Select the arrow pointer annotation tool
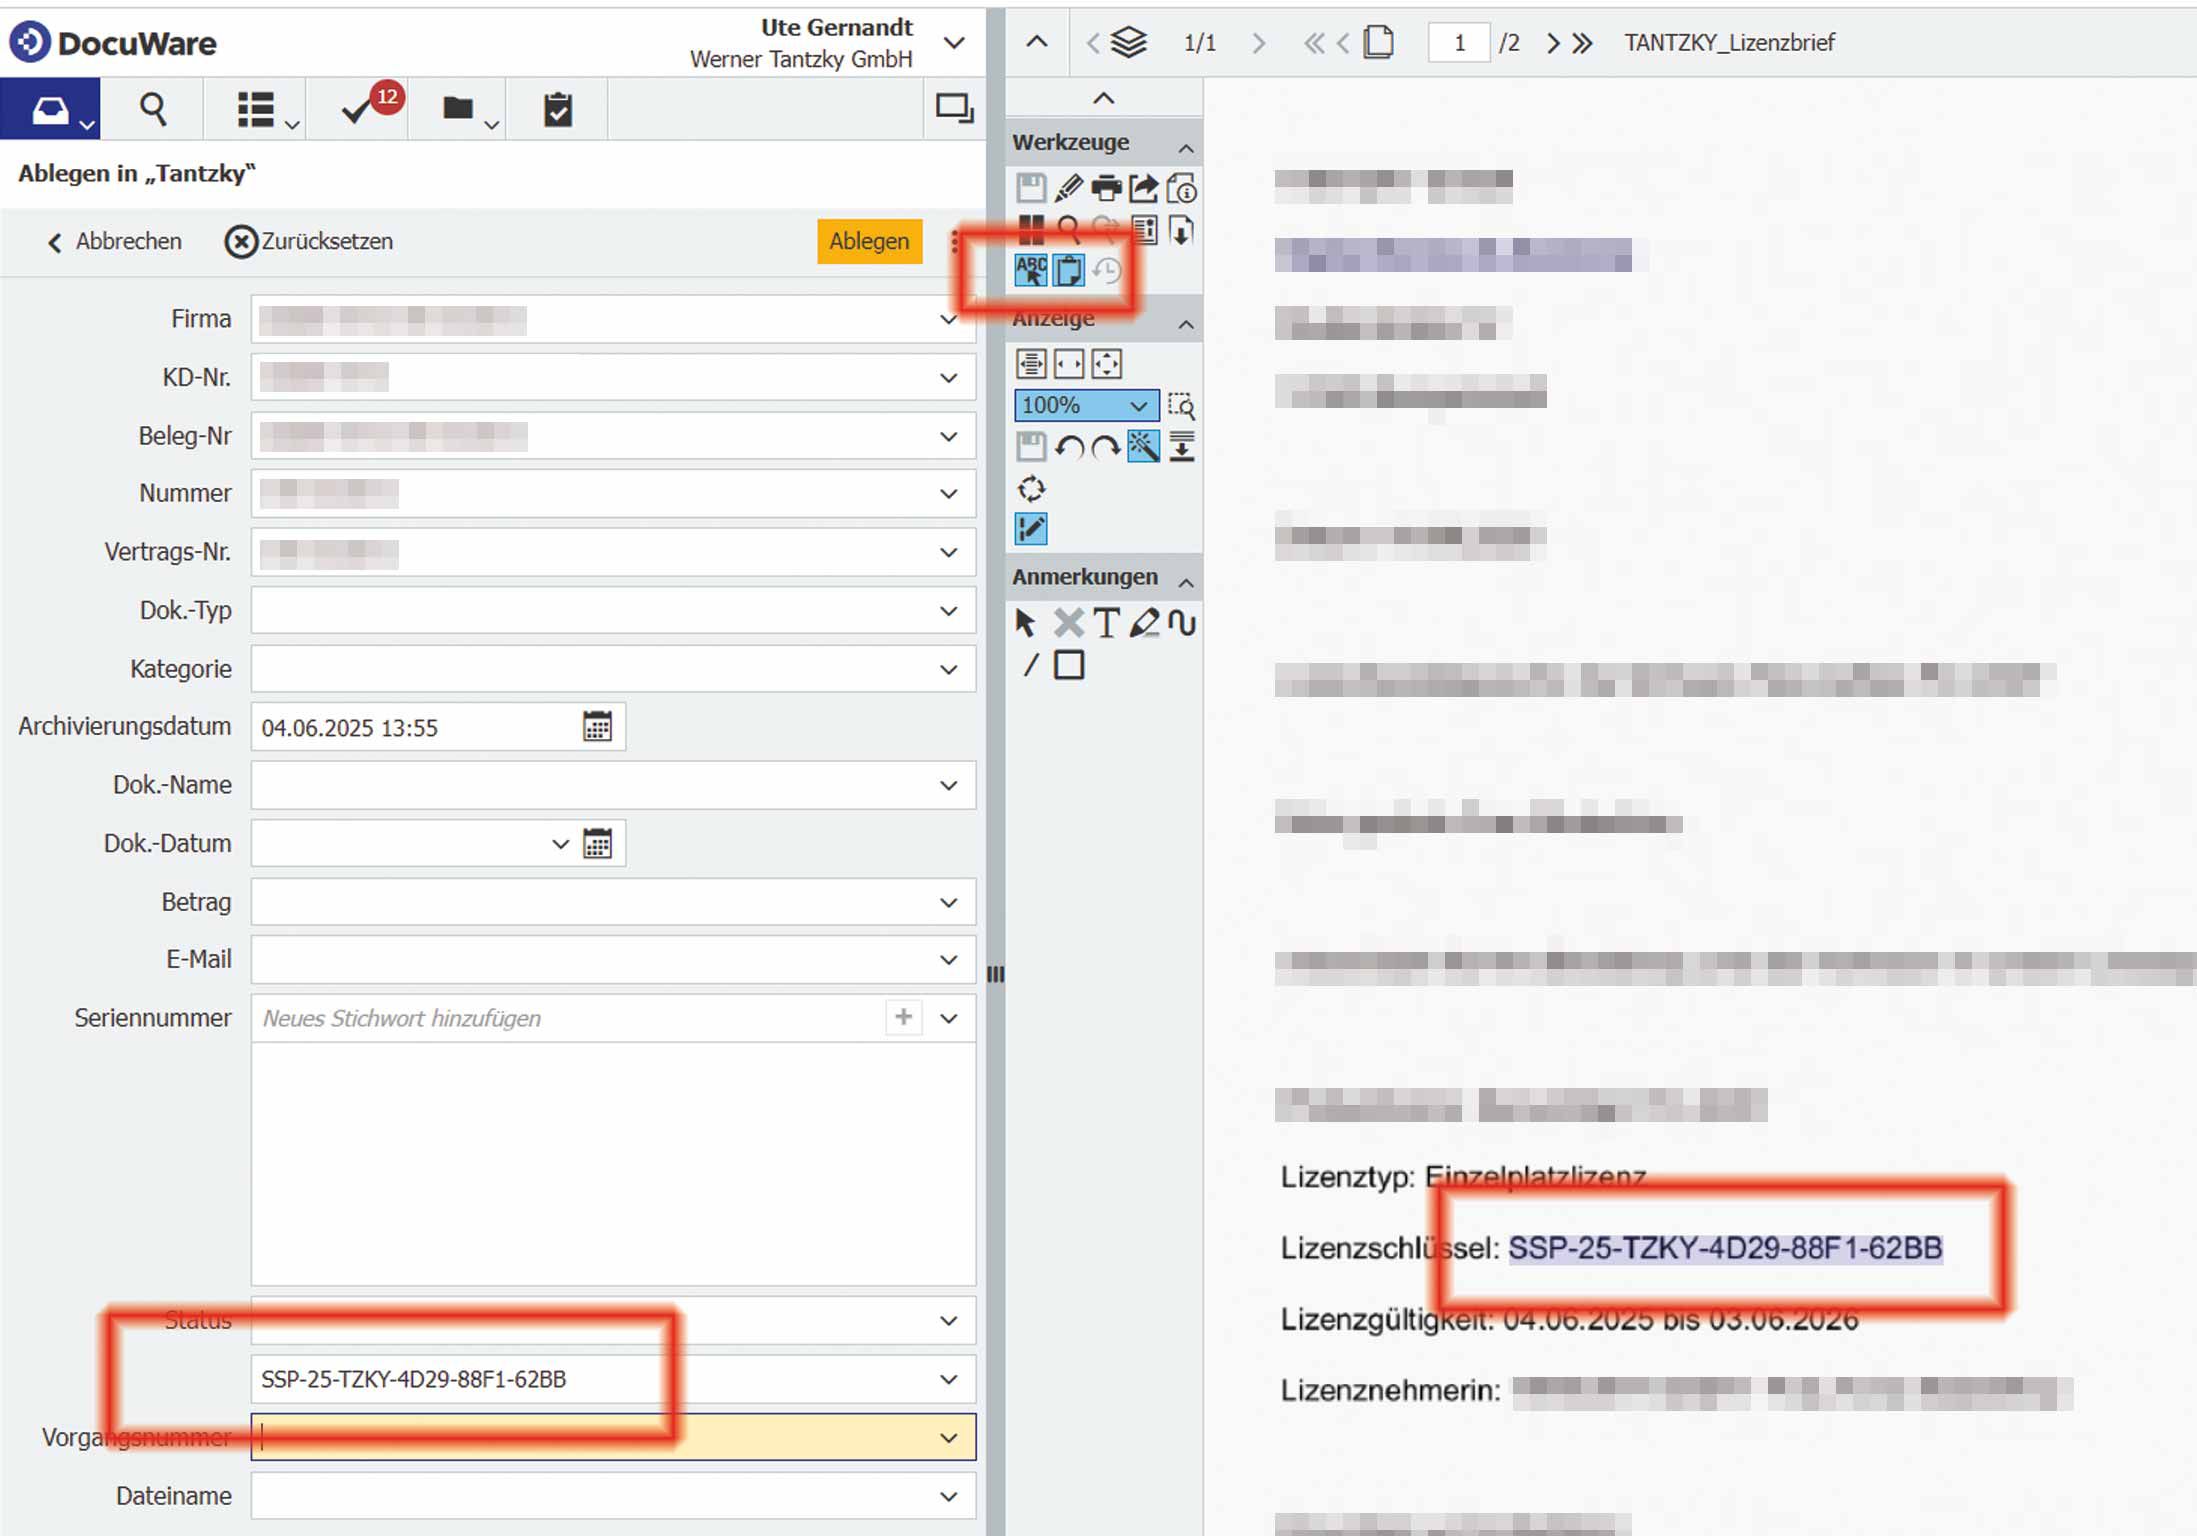This screenshot has width=2197, height=1536. 1025,623
